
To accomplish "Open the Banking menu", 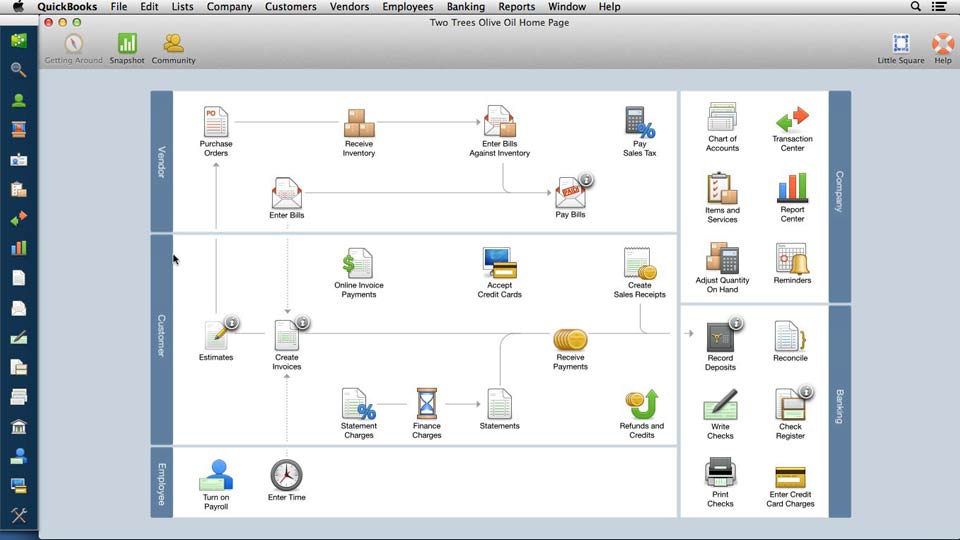I will coord(466,7).
